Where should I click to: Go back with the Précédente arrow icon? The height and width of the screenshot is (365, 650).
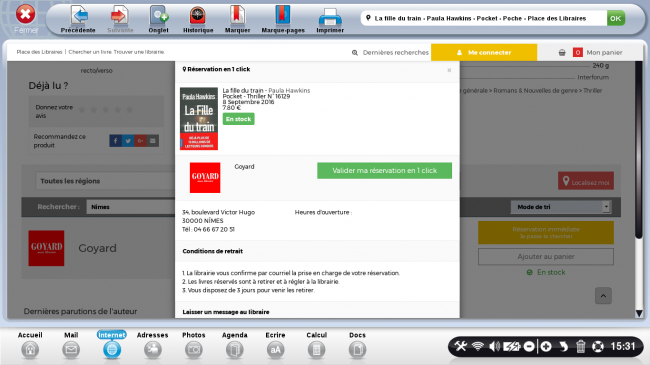tap(79, 16)
